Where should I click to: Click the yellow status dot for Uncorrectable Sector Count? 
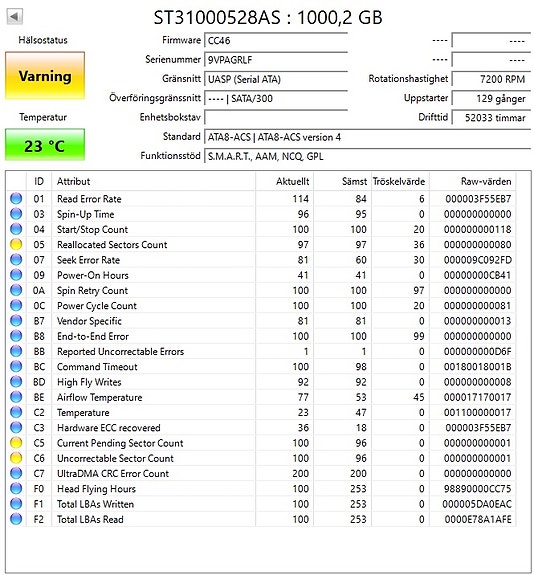coord(16,458)
